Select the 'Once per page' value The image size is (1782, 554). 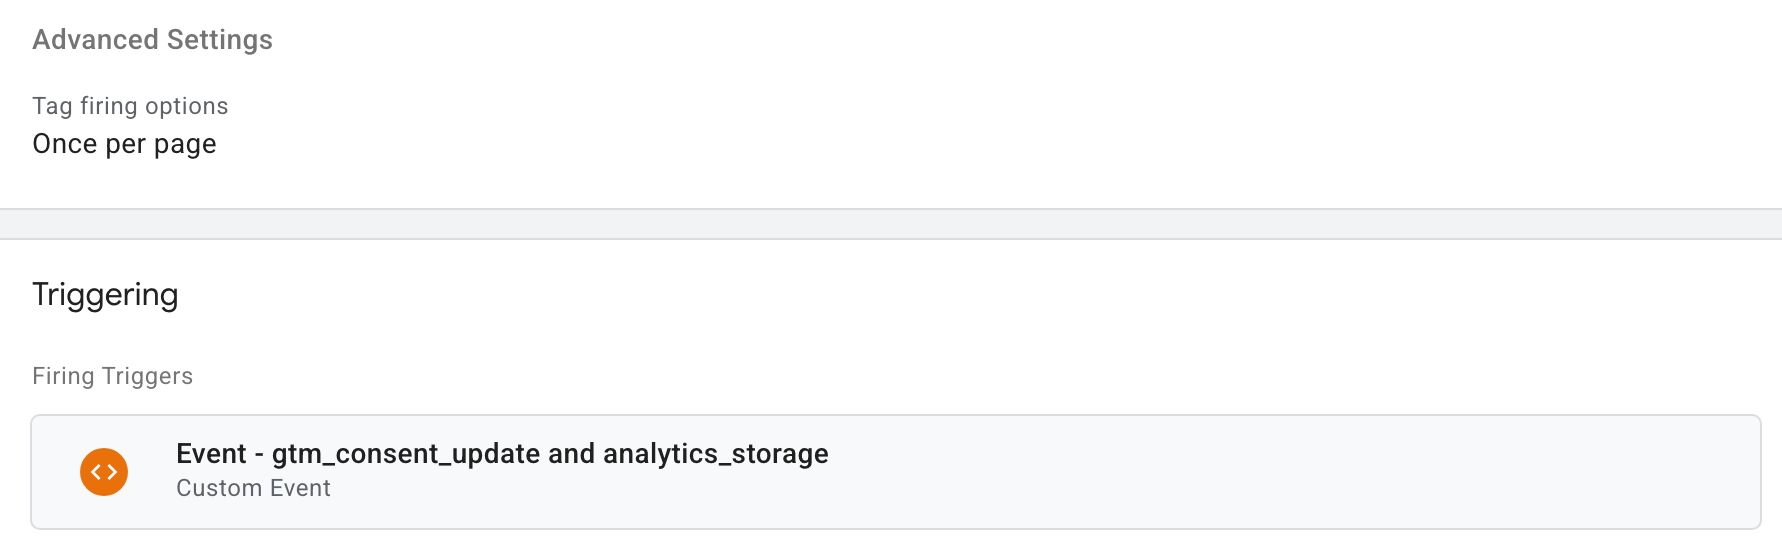(x=124, y=144)
